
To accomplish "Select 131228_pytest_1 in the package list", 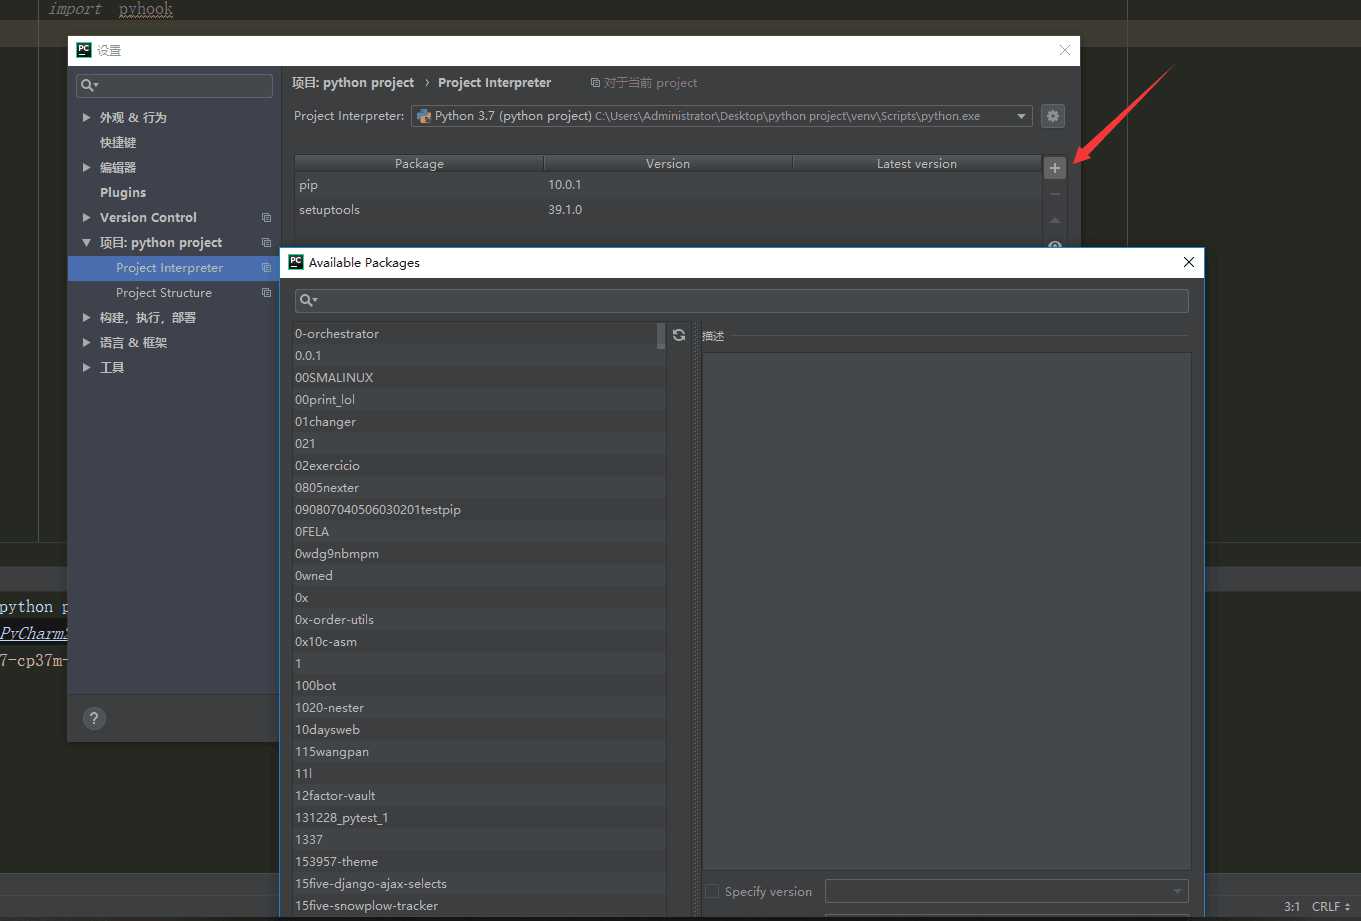I will [480, 818].
